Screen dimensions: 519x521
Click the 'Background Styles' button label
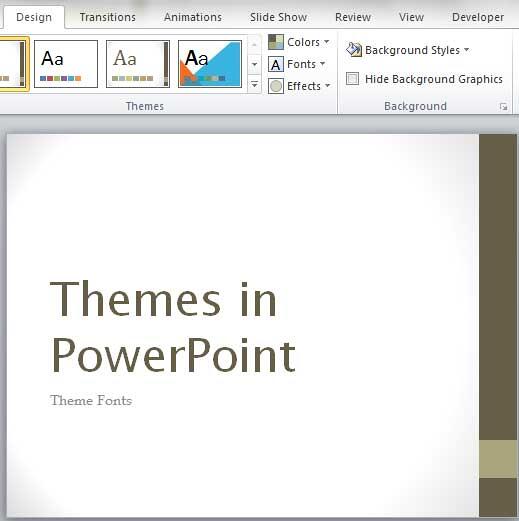point(412,50)
